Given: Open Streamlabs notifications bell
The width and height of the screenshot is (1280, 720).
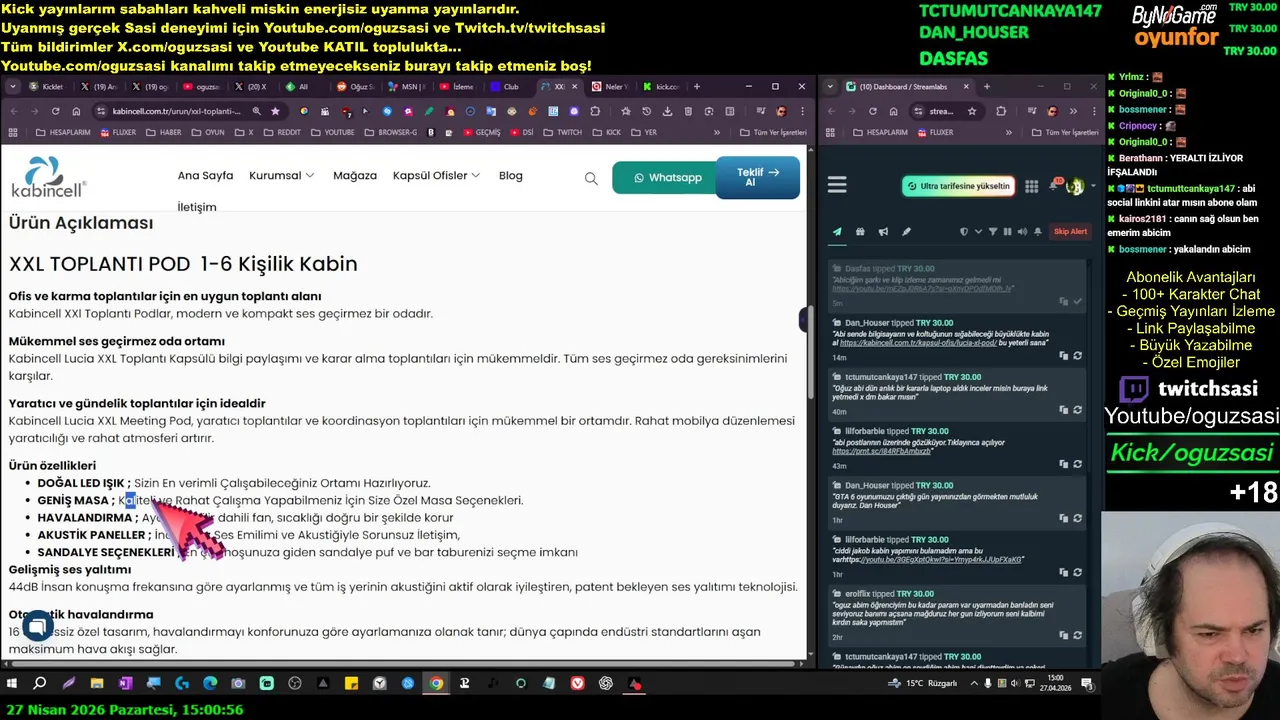Looking at the screenshot, I should (x=1054, y=185).
